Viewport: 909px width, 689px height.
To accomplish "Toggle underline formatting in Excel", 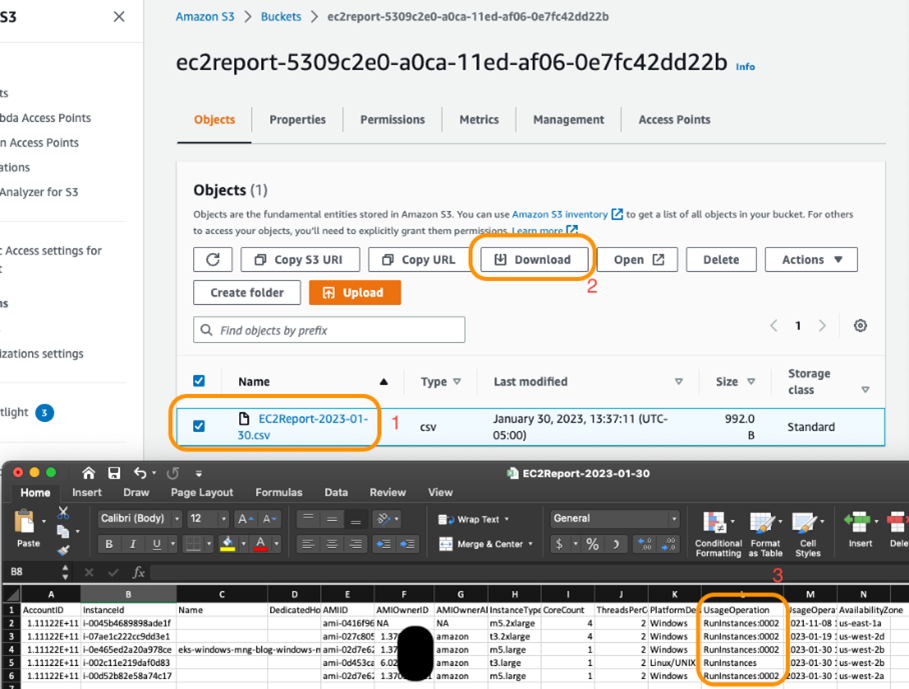I will pyautogui.click(x=156, y=543).
